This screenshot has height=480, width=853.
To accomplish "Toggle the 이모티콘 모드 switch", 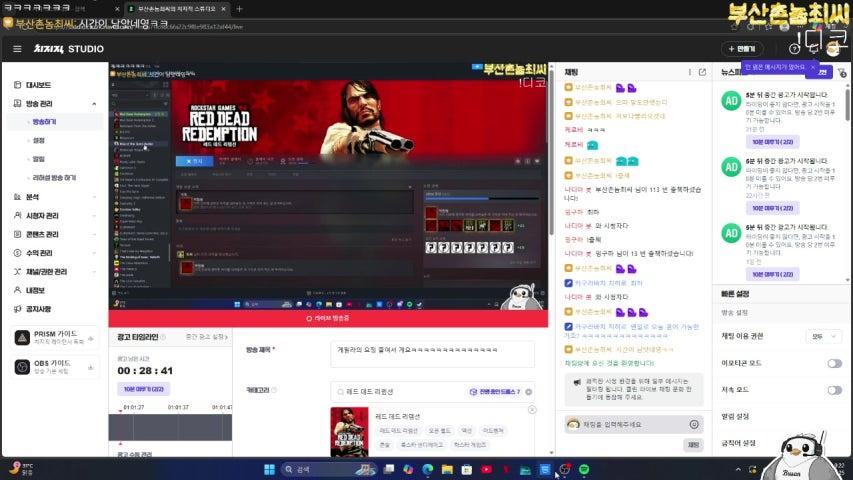I will [x=835, y=364].
